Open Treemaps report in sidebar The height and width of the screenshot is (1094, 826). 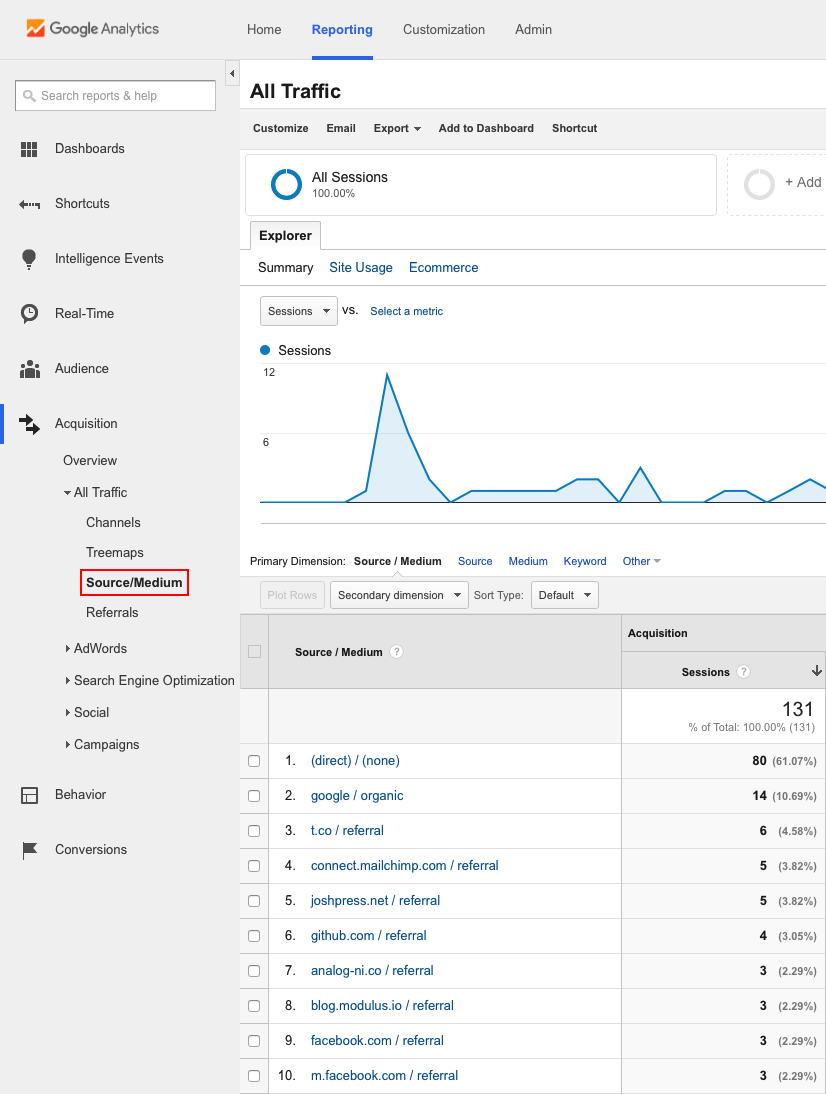pos(114,553)
